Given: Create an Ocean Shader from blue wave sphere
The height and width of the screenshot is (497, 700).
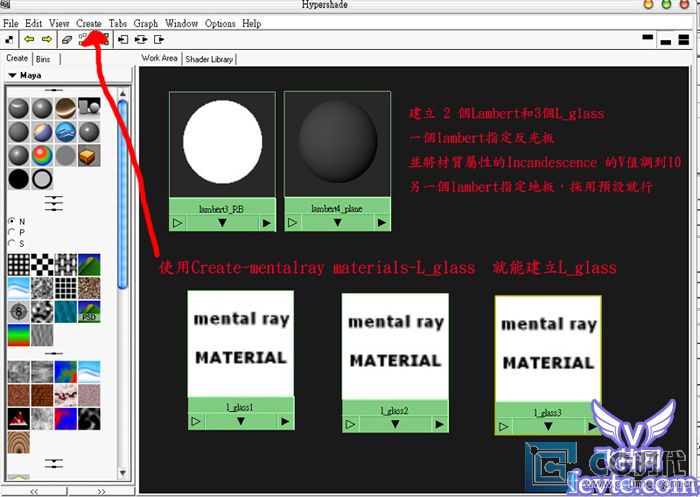Looking at the screenshot, I should point(66,132).
